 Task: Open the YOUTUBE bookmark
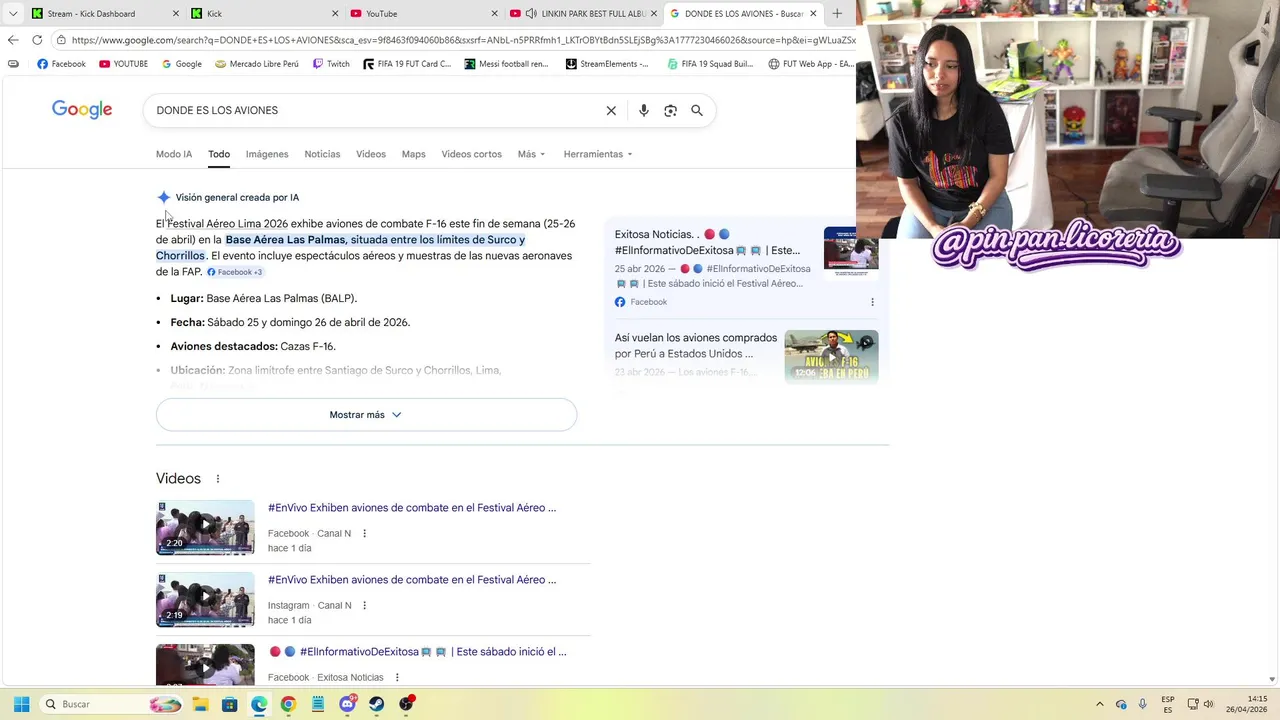[x=123, y=64]
